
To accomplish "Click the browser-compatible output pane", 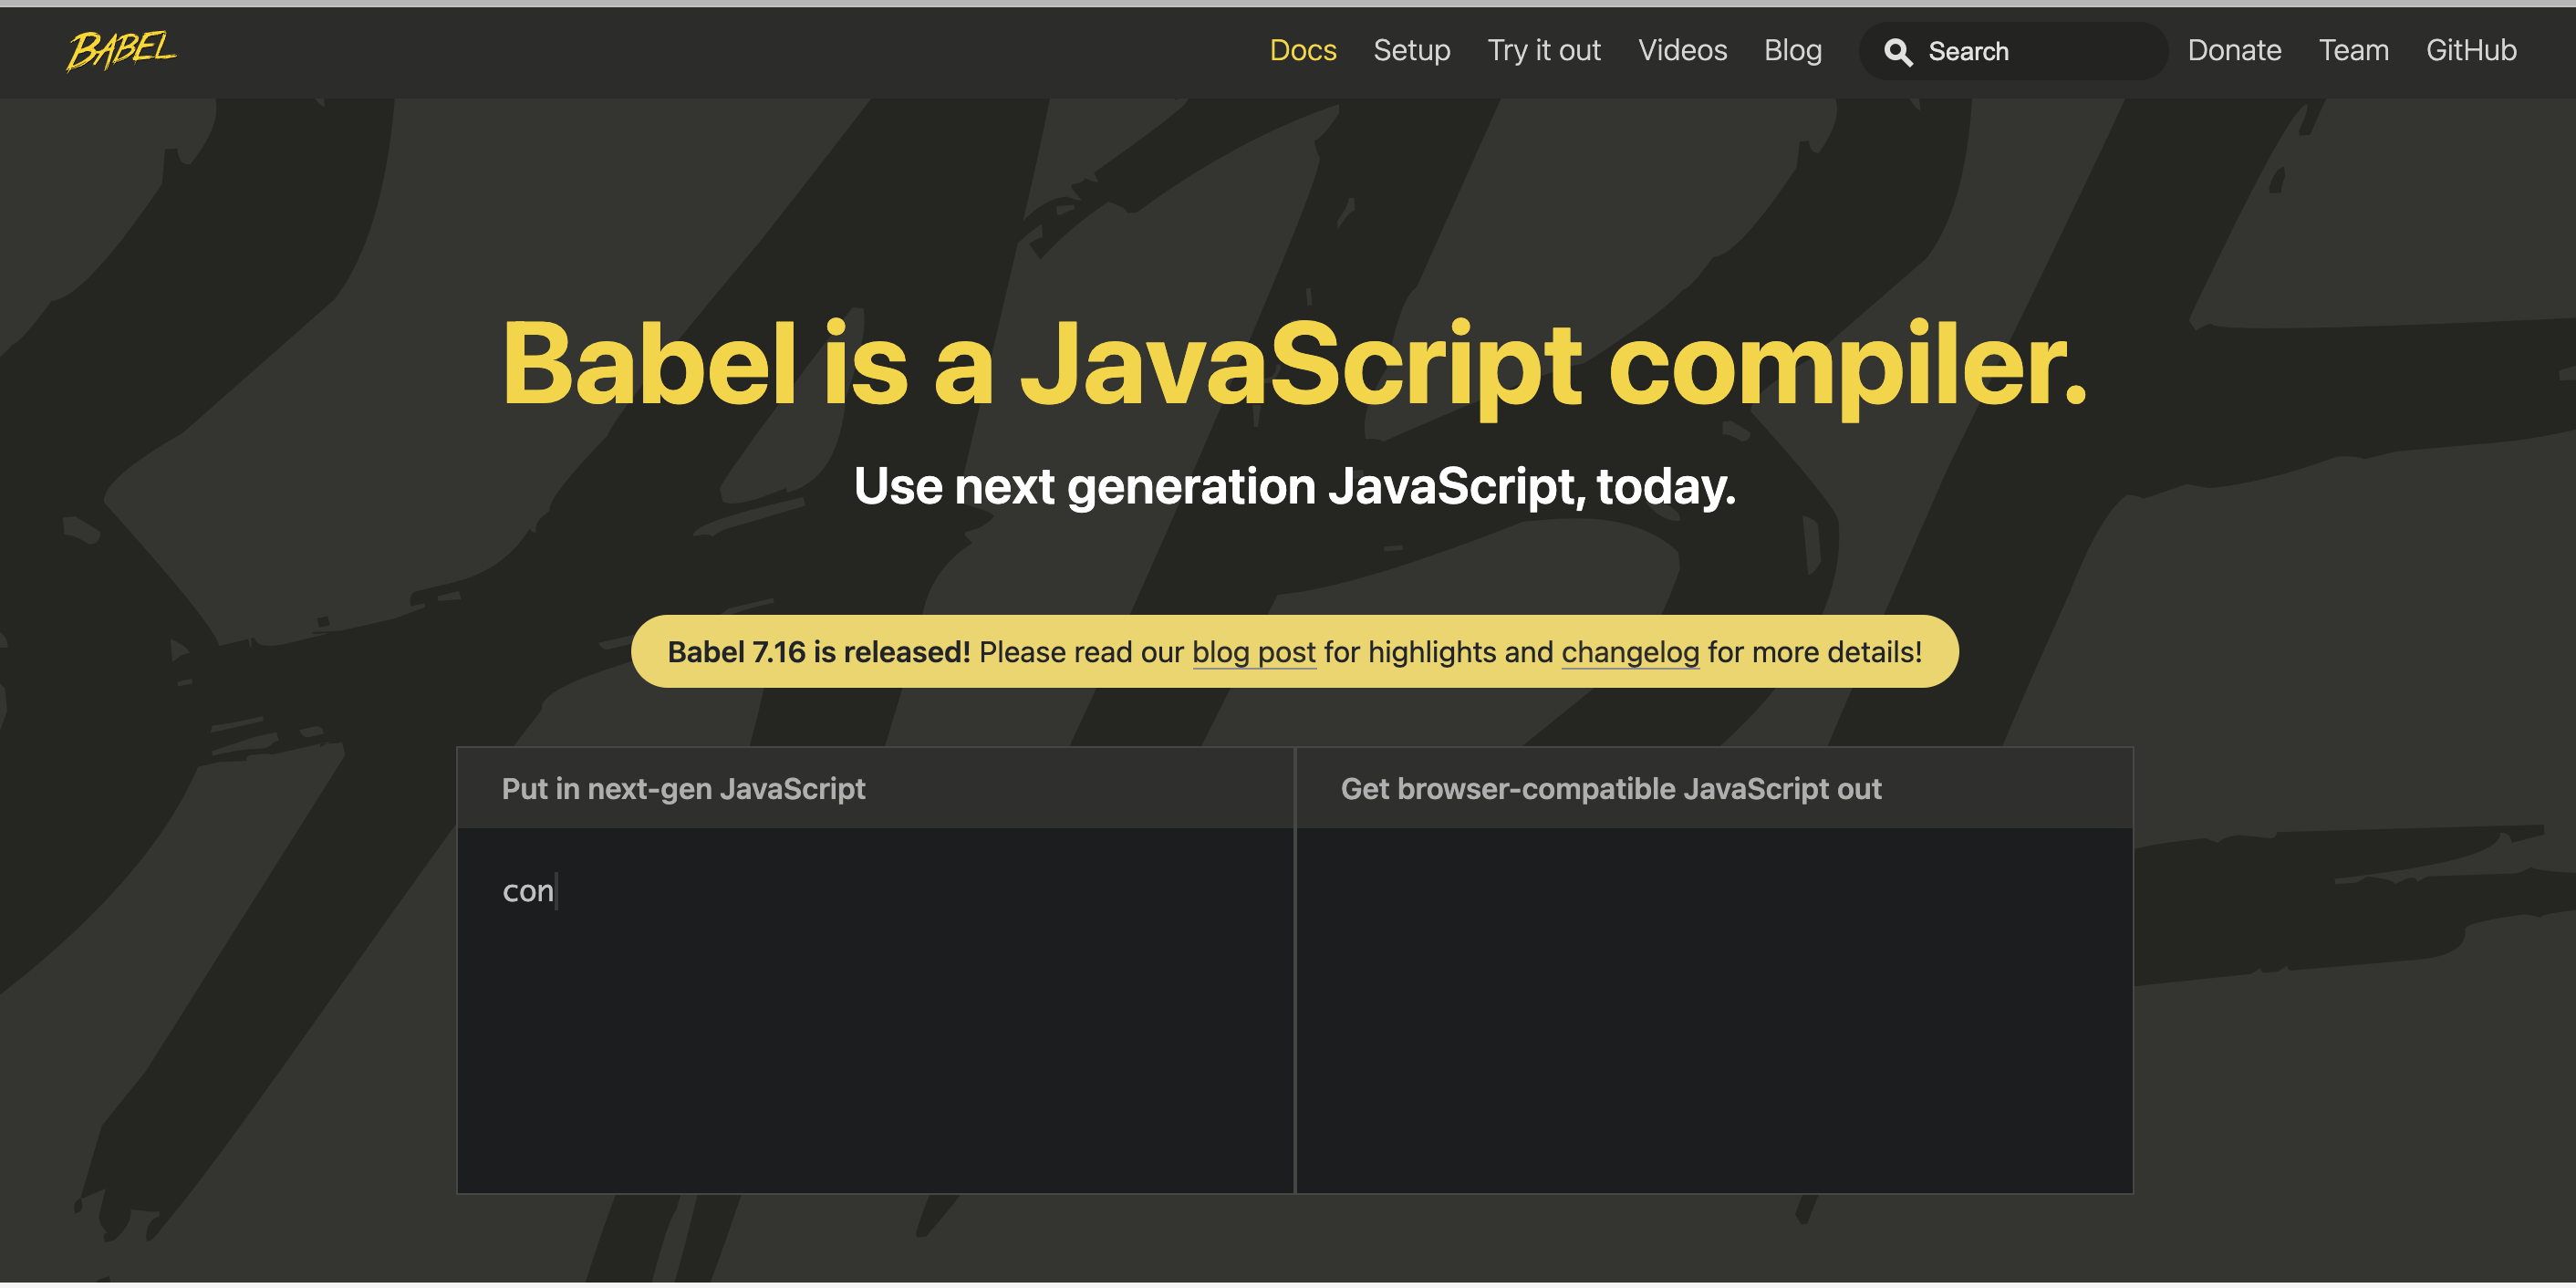I will tap(1714, 1010).
